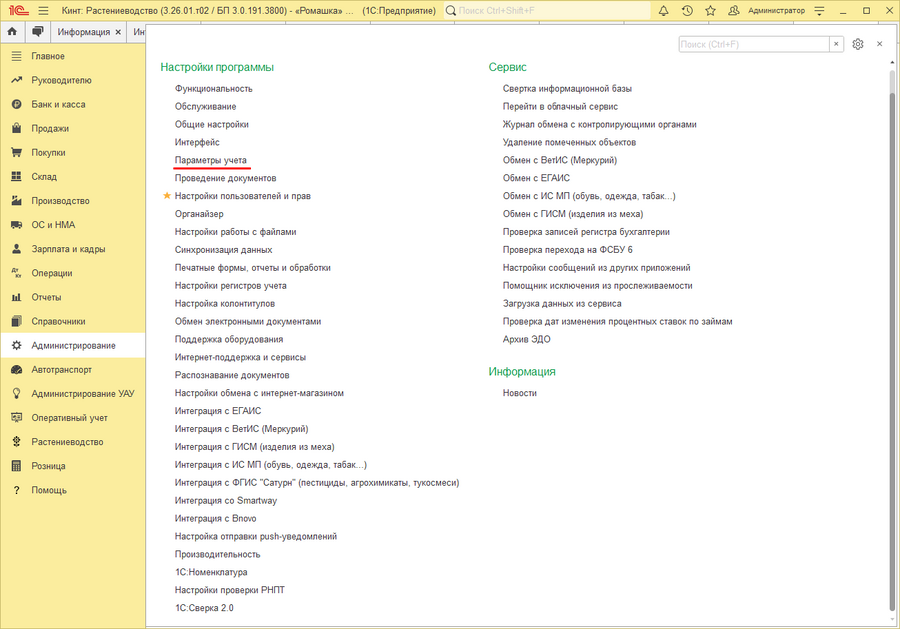Clear the menu search field with the x
900x629 pixels.
836,44
